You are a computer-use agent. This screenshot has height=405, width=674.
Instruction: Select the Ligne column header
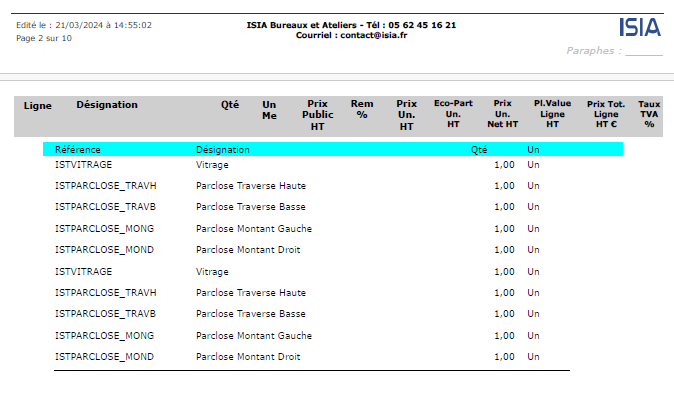pyautogui.click(x=38, y=105)
